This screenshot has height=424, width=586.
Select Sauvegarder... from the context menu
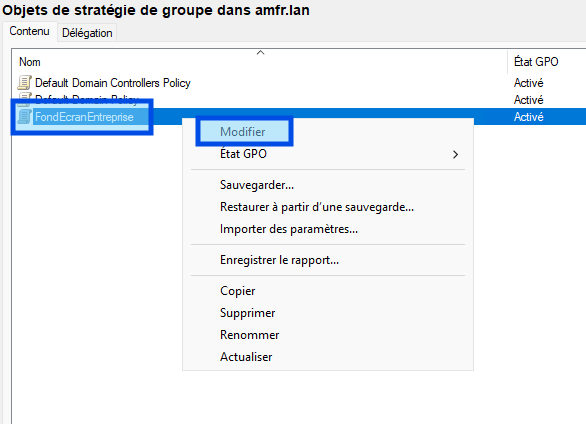pos(257,185)
